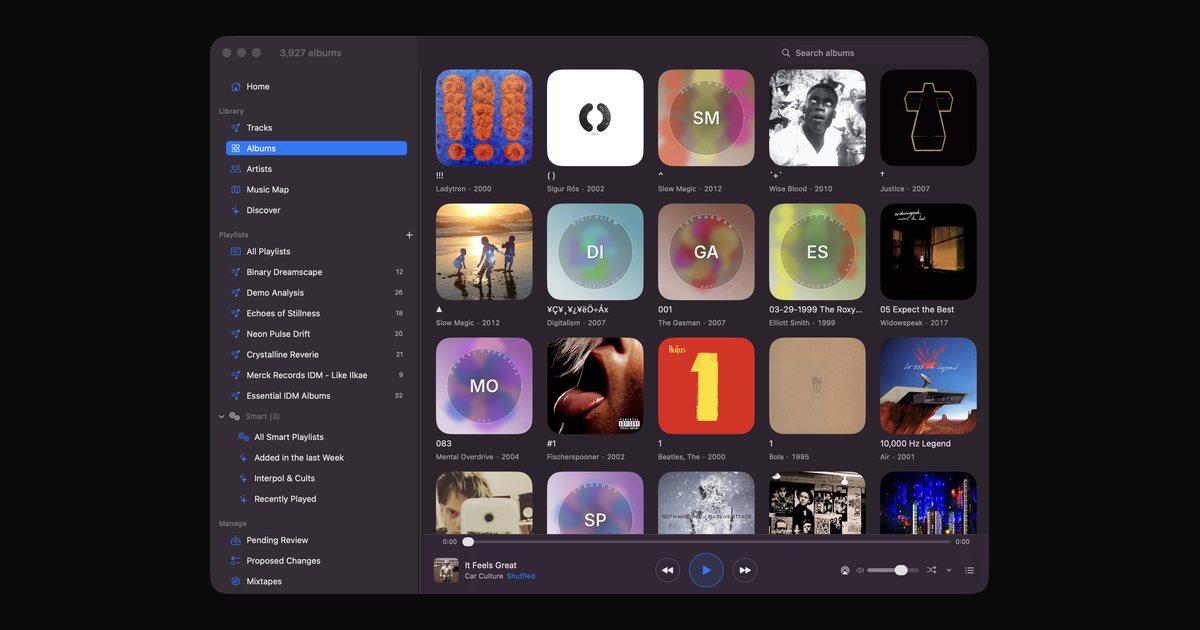Adjust the volume slider

click(893, 570)
